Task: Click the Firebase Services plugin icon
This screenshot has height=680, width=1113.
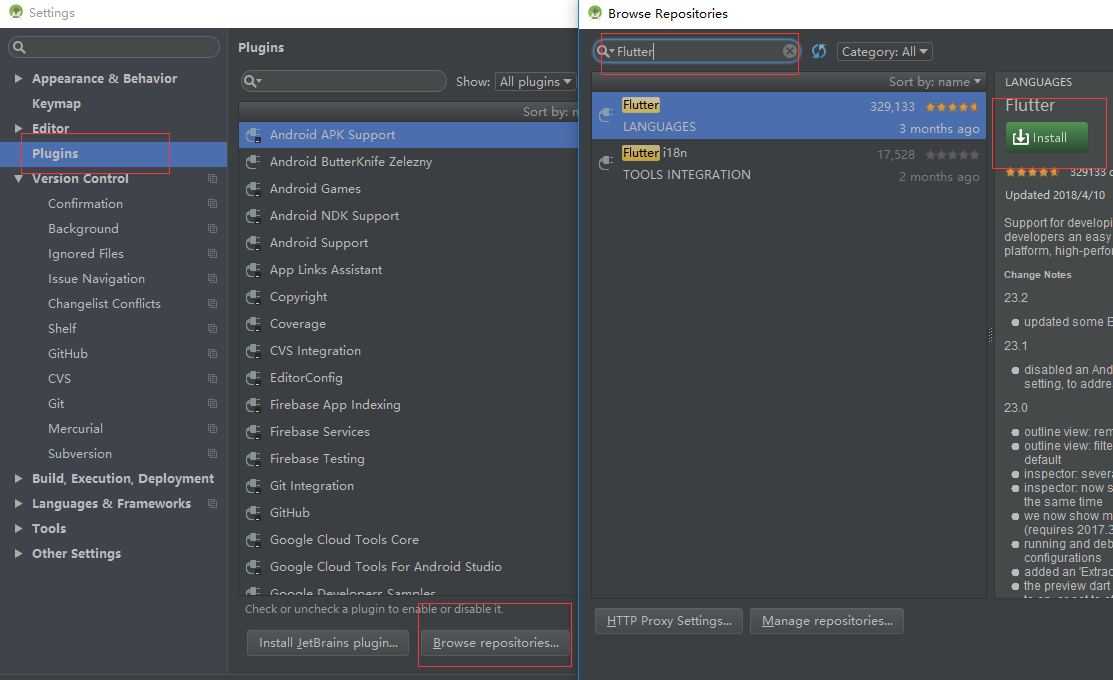Action: (253, 432)
